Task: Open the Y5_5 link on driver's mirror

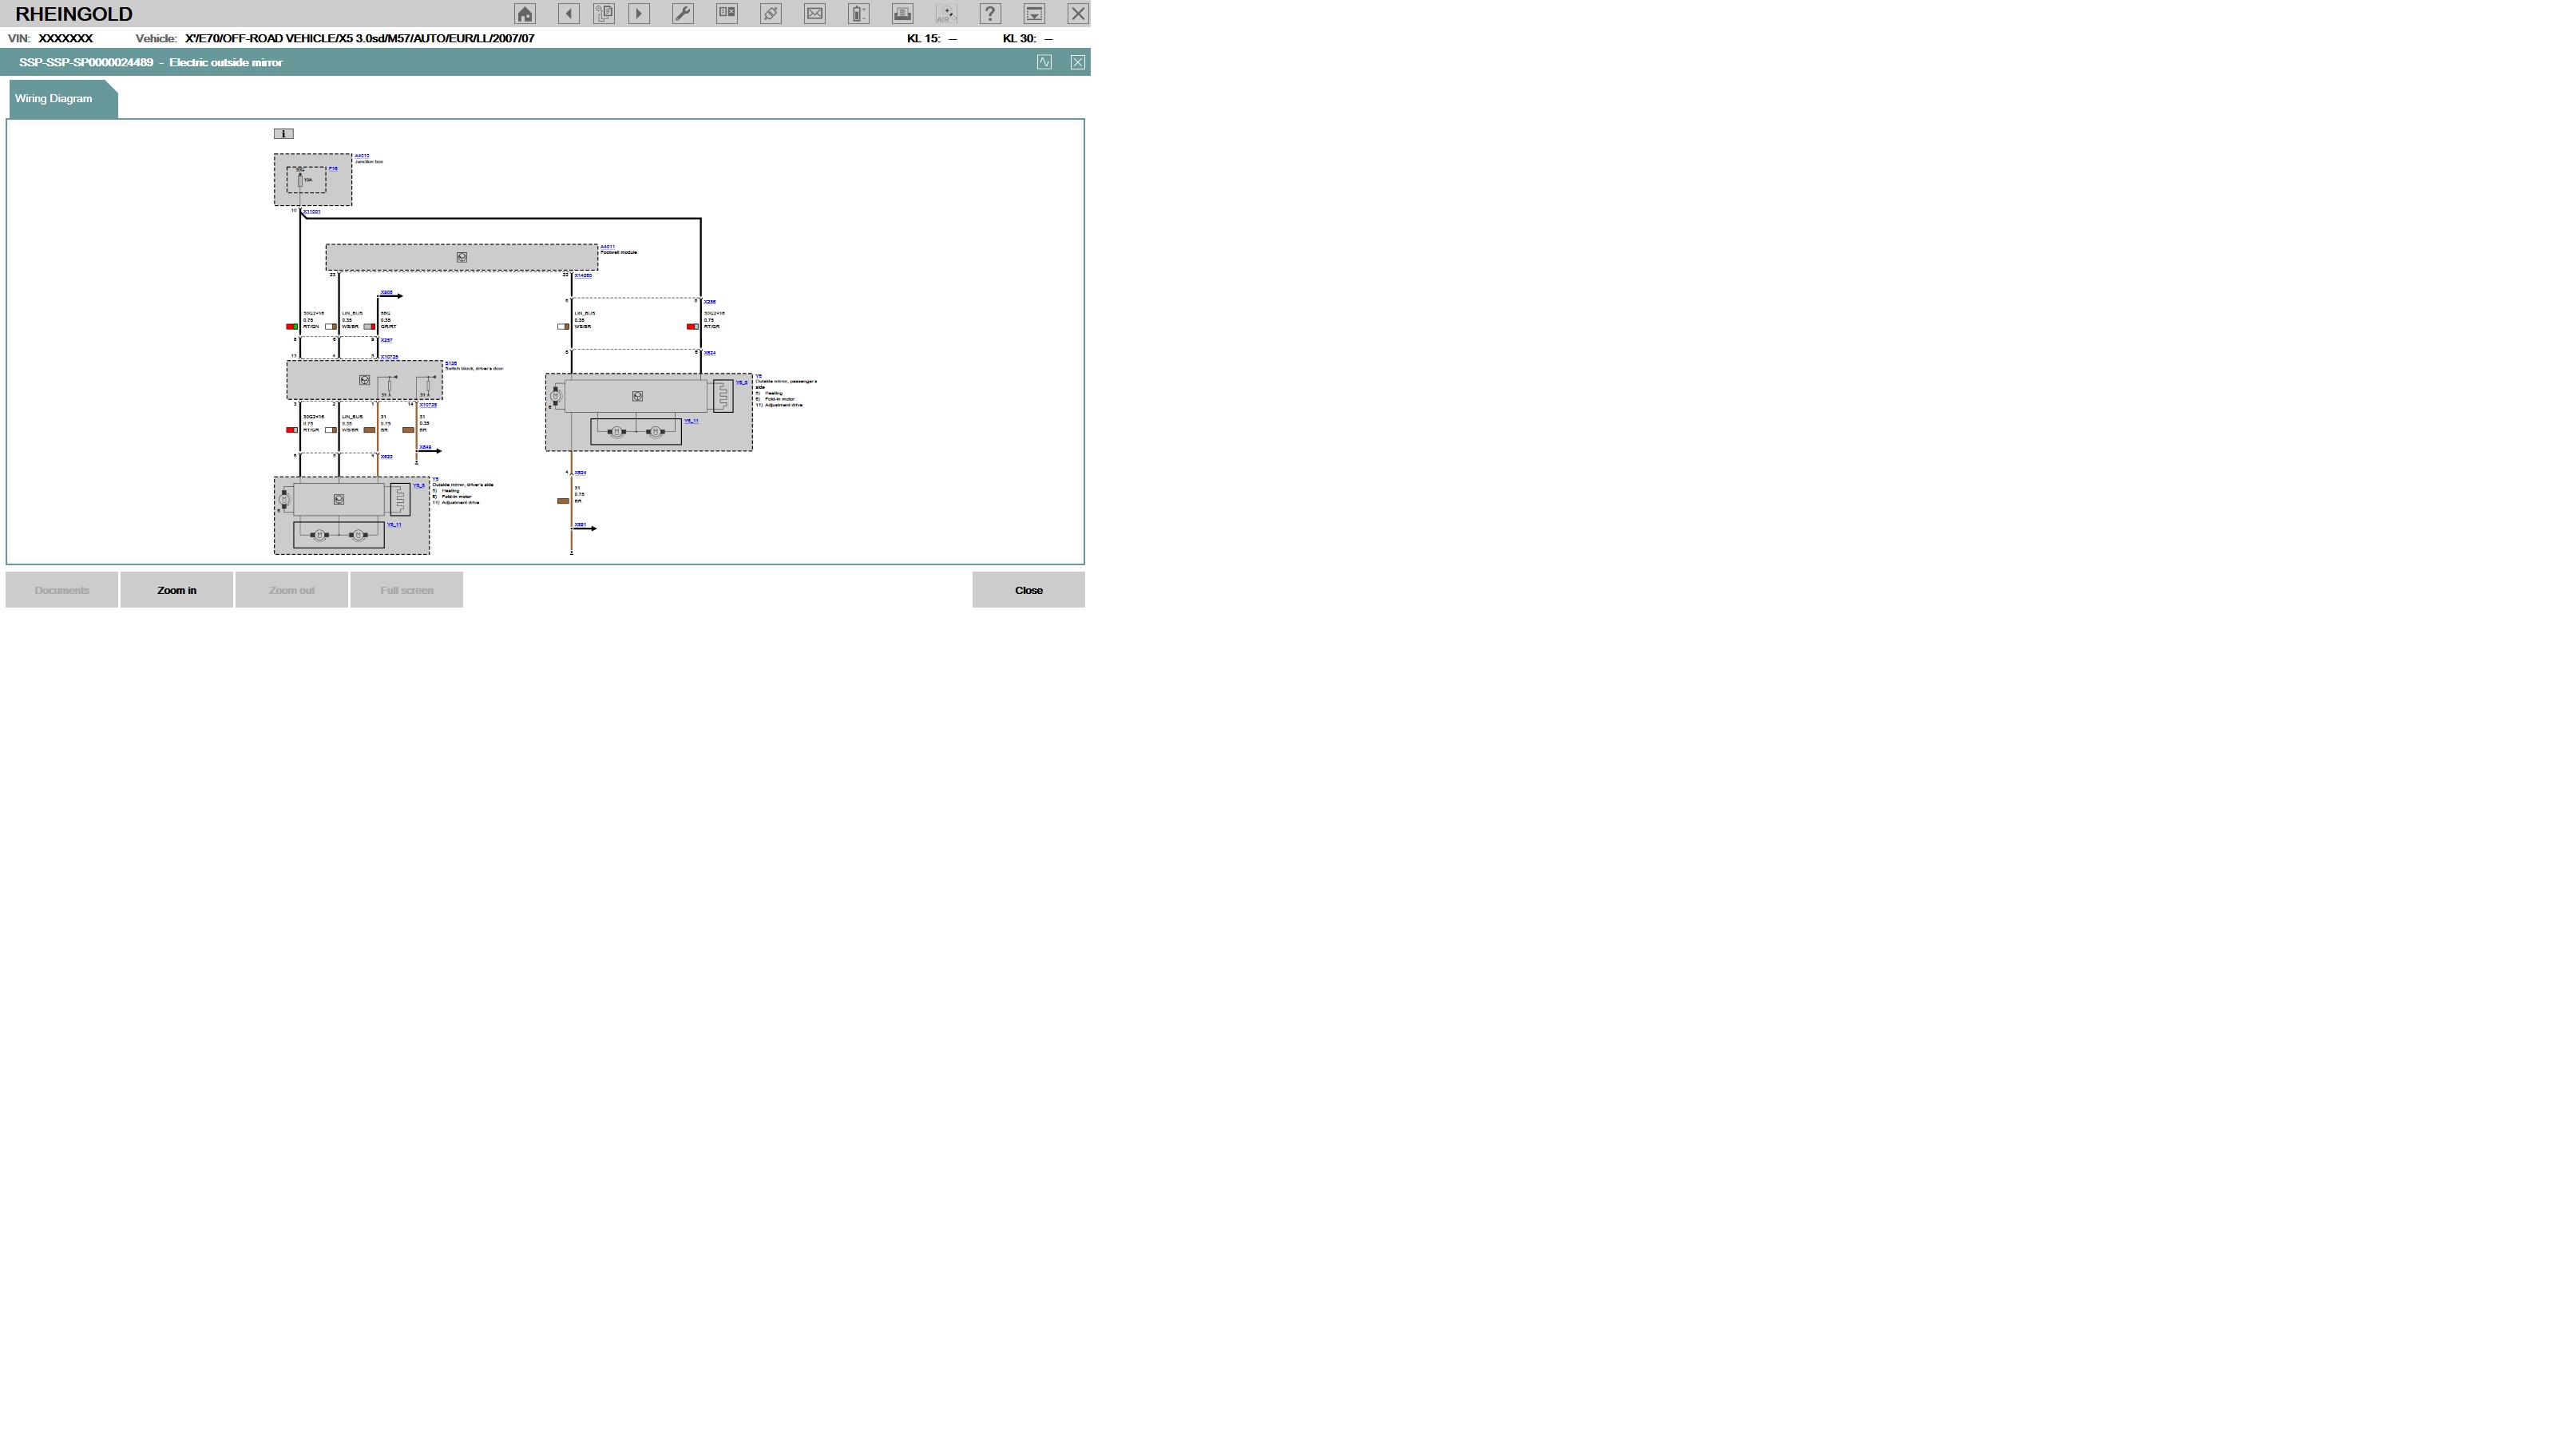Action: coord(419,486)
